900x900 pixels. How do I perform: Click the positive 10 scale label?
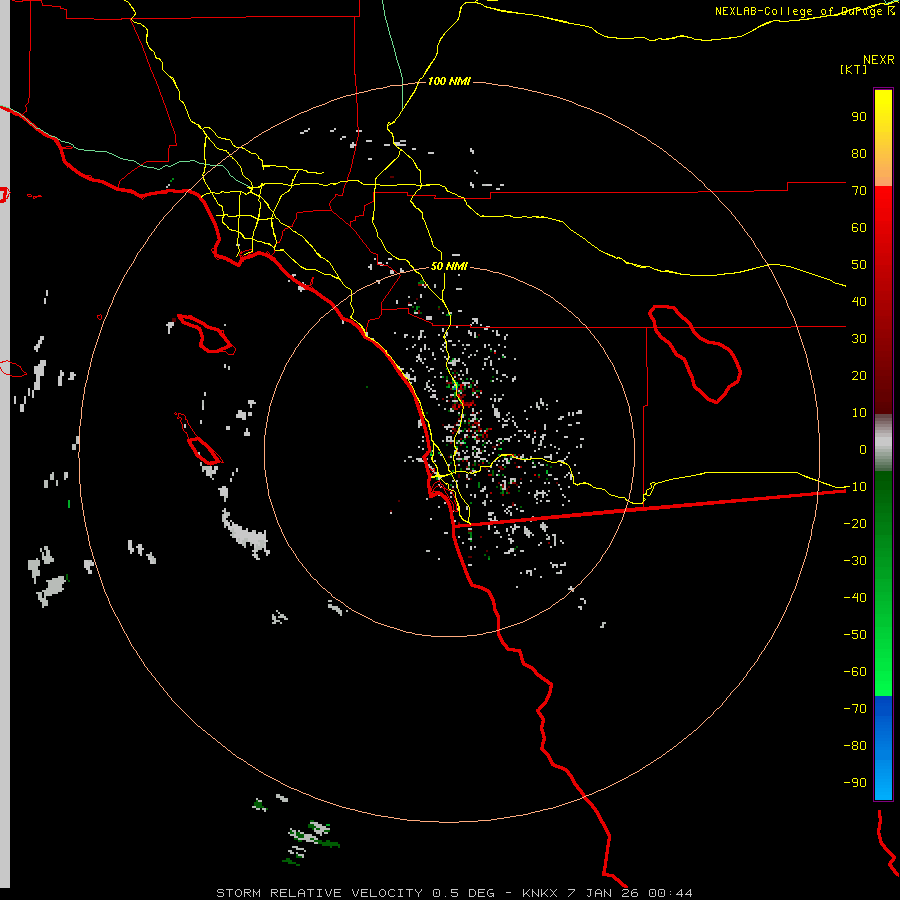pos(859,413)
